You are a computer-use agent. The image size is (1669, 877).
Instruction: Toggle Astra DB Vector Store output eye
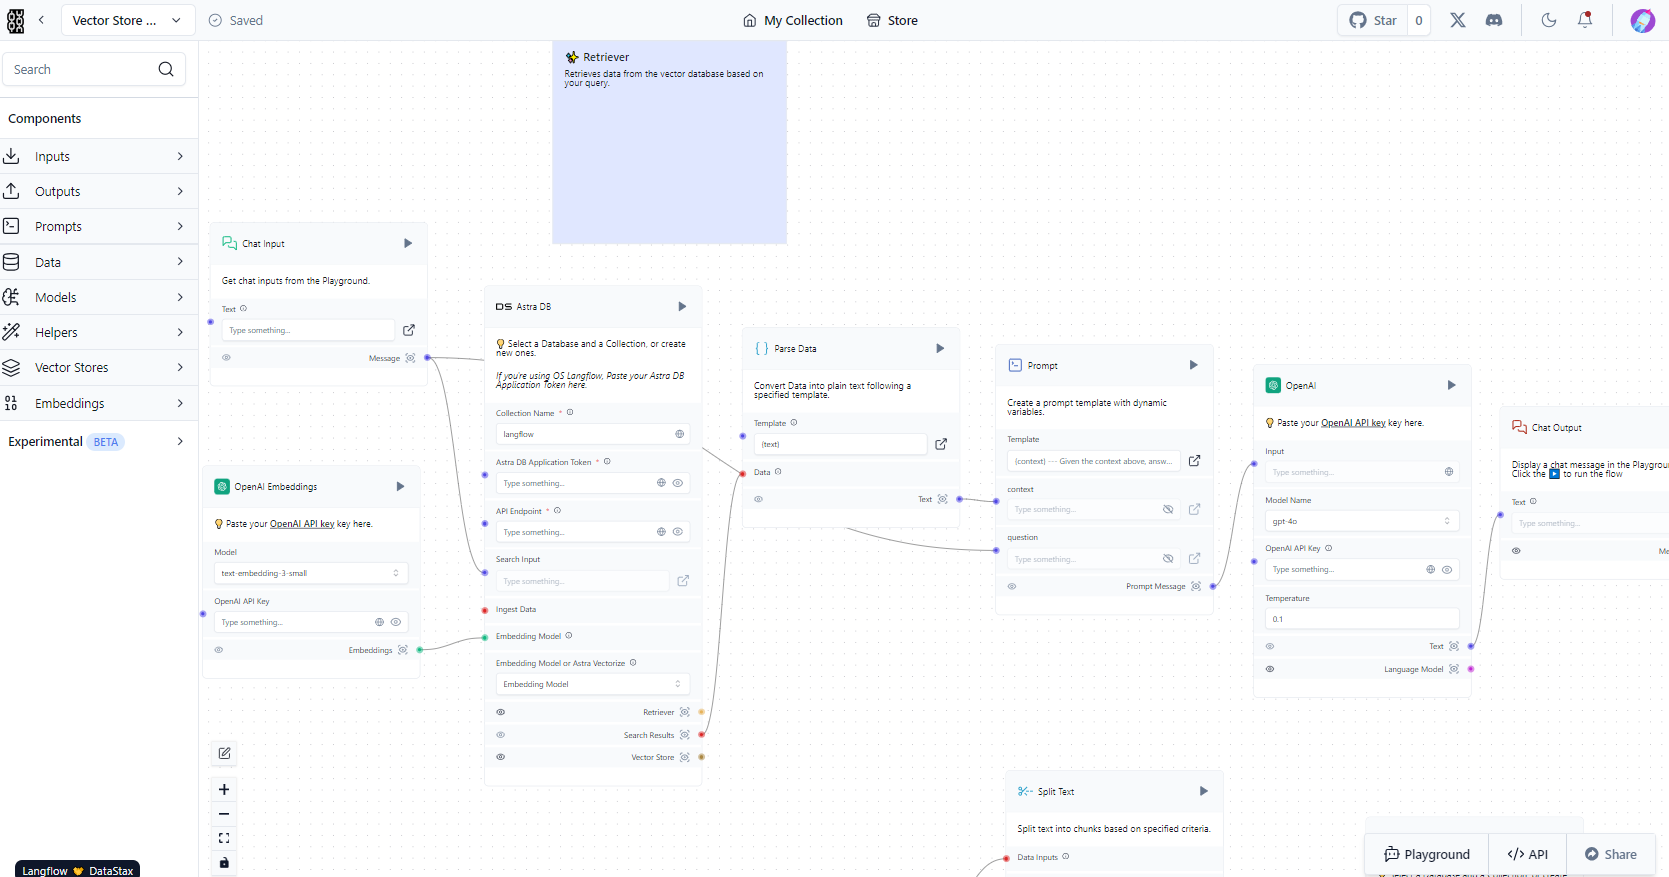[x=501, y=757]
